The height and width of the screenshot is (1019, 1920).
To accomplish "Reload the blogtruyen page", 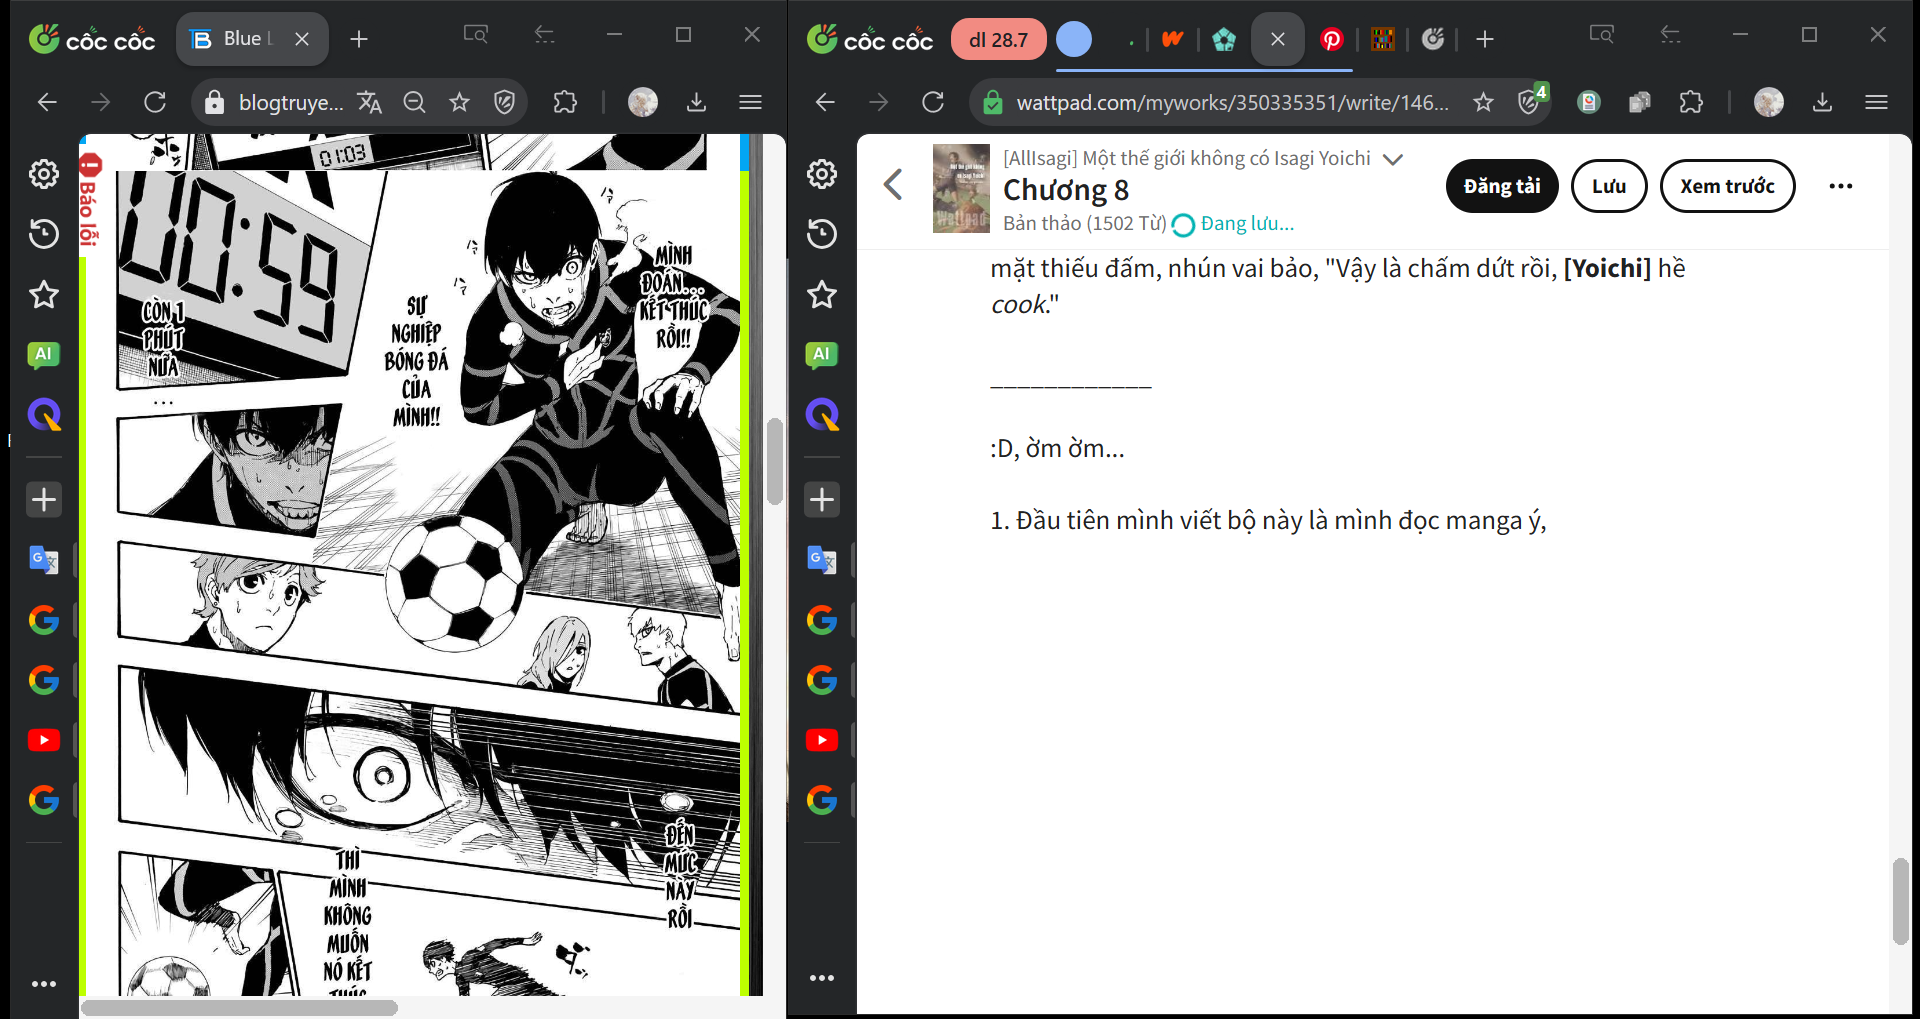I will pyautogui.click(x=155, y=102).
